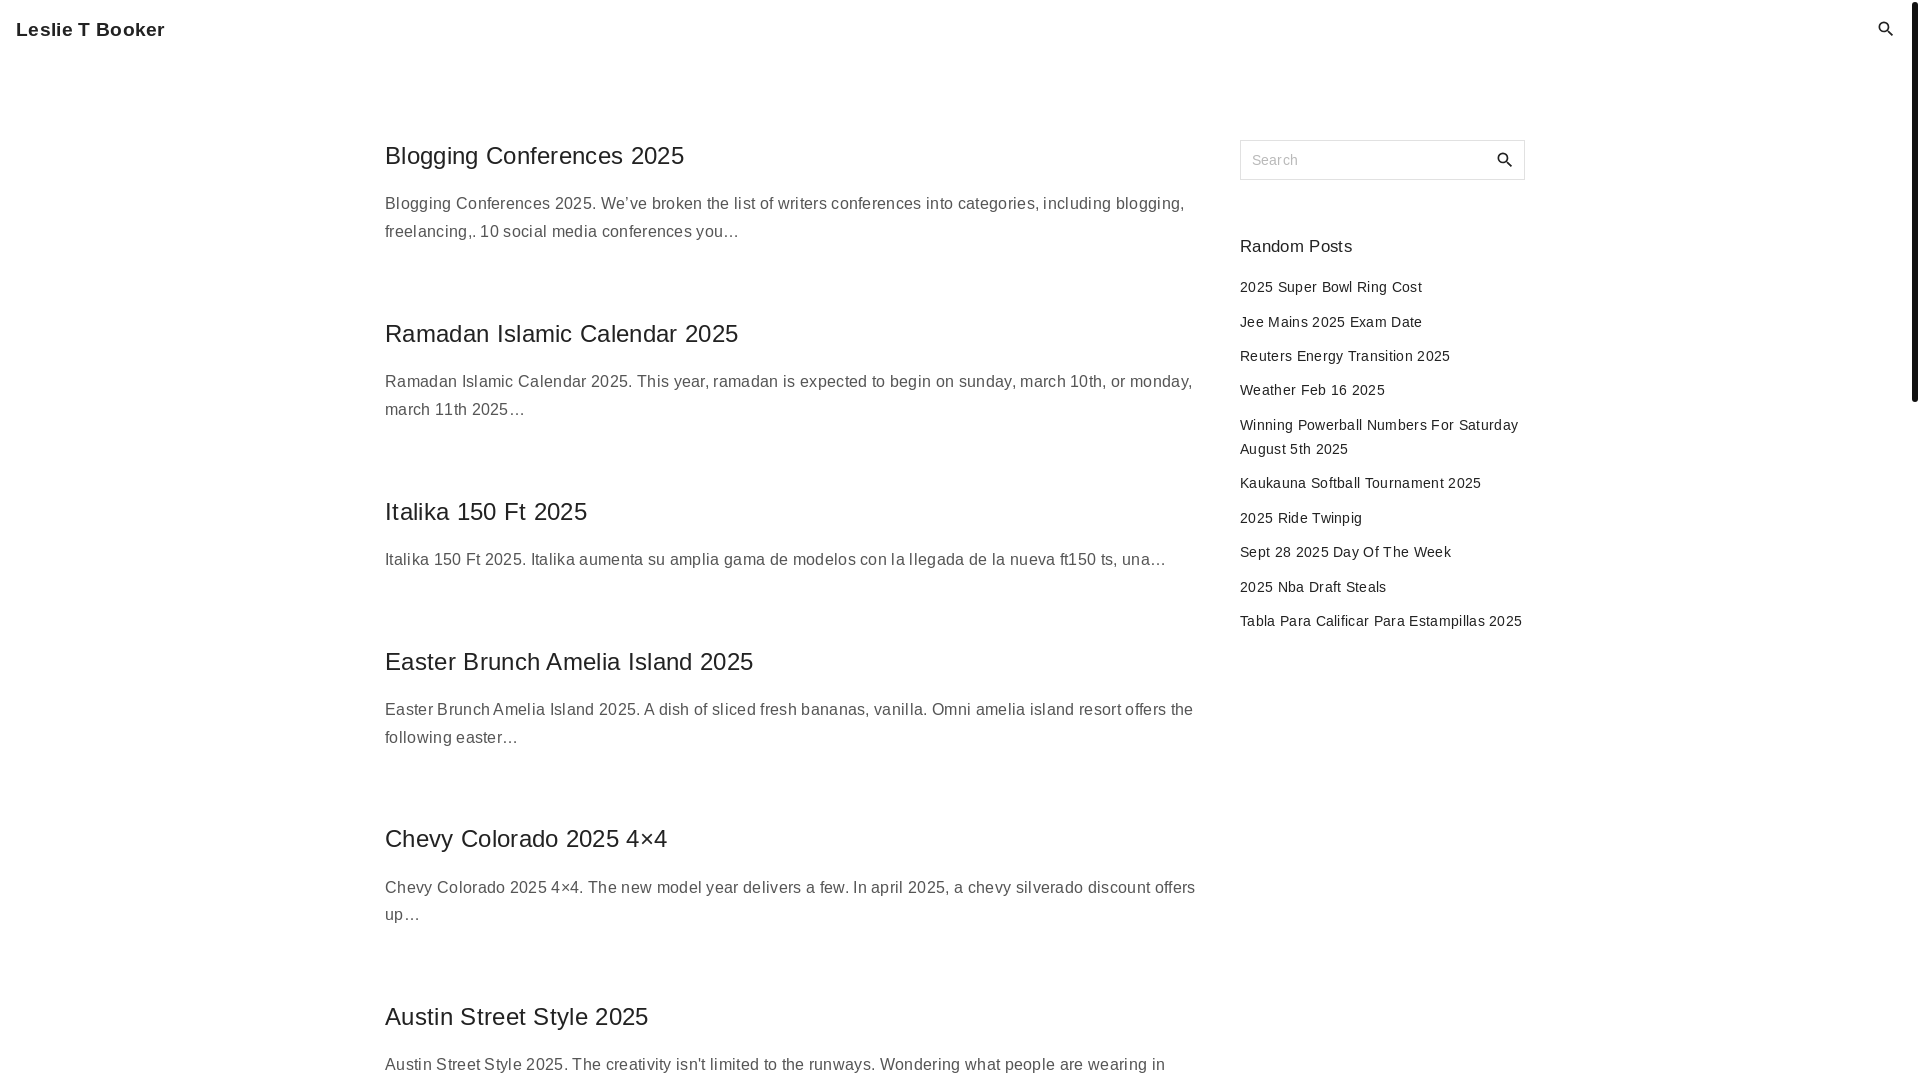The image size is (1920, 1080).
Task: Open Austin Street Style 2025 post
Action: click(x=516, y=1017)
